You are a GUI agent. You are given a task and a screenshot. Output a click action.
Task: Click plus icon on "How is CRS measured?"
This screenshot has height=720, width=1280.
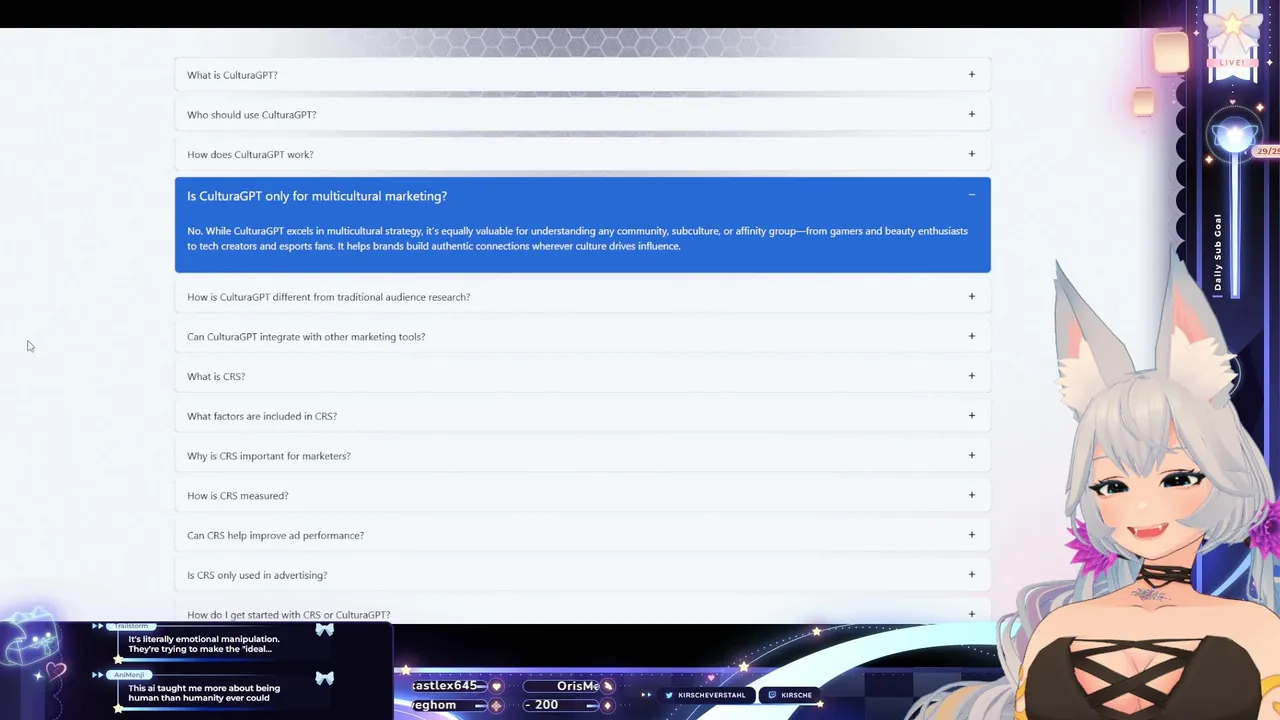point(971,495)
